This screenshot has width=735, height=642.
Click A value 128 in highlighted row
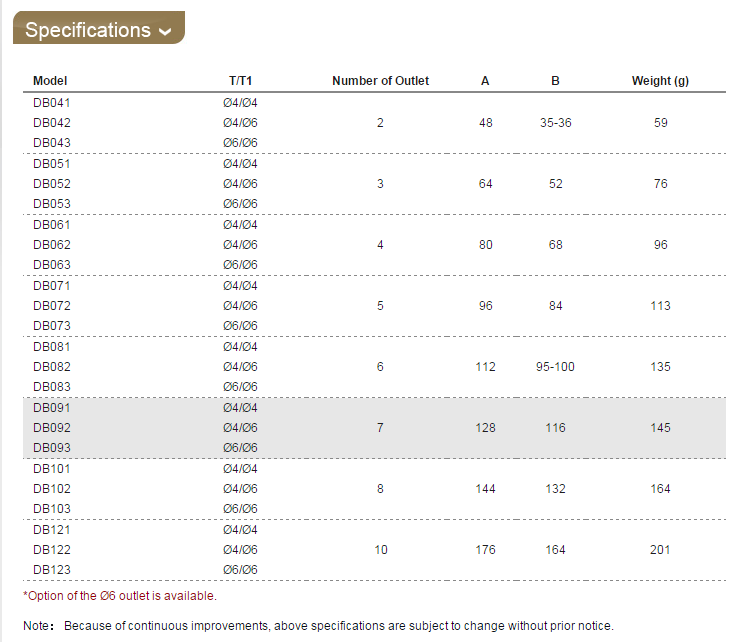click(485, 428)
